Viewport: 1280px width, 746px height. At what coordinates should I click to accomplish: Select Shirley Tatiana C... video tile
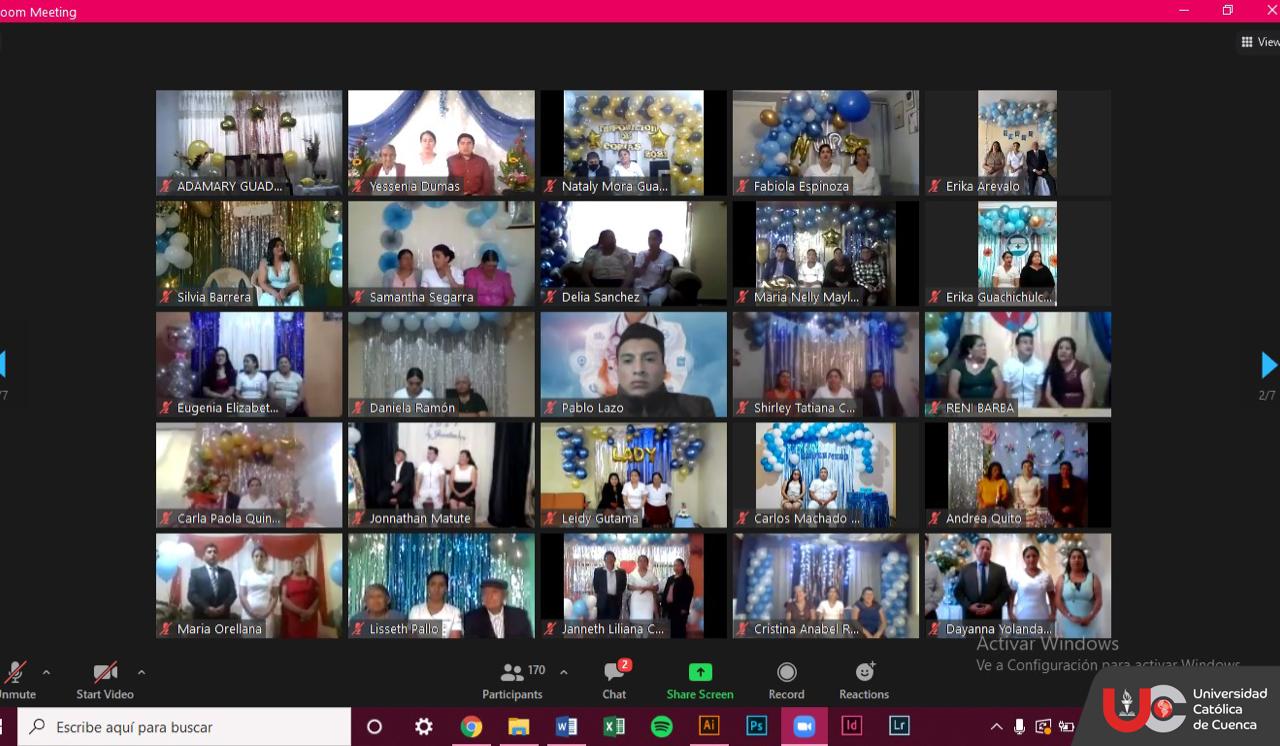pos(826,365)
